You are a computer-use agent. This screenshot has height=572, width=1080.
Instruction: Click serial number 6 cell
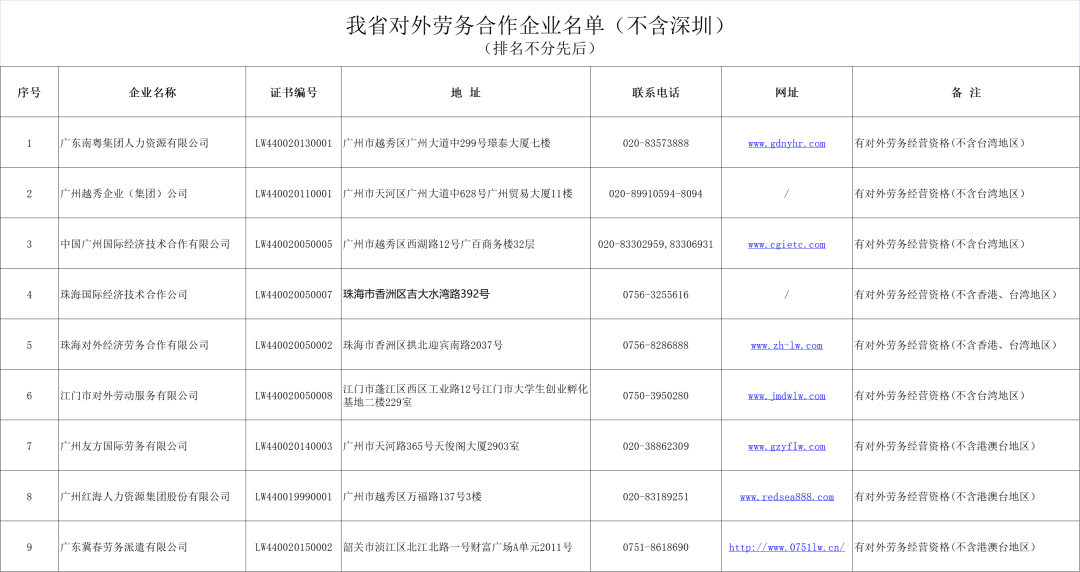(29, 396)
